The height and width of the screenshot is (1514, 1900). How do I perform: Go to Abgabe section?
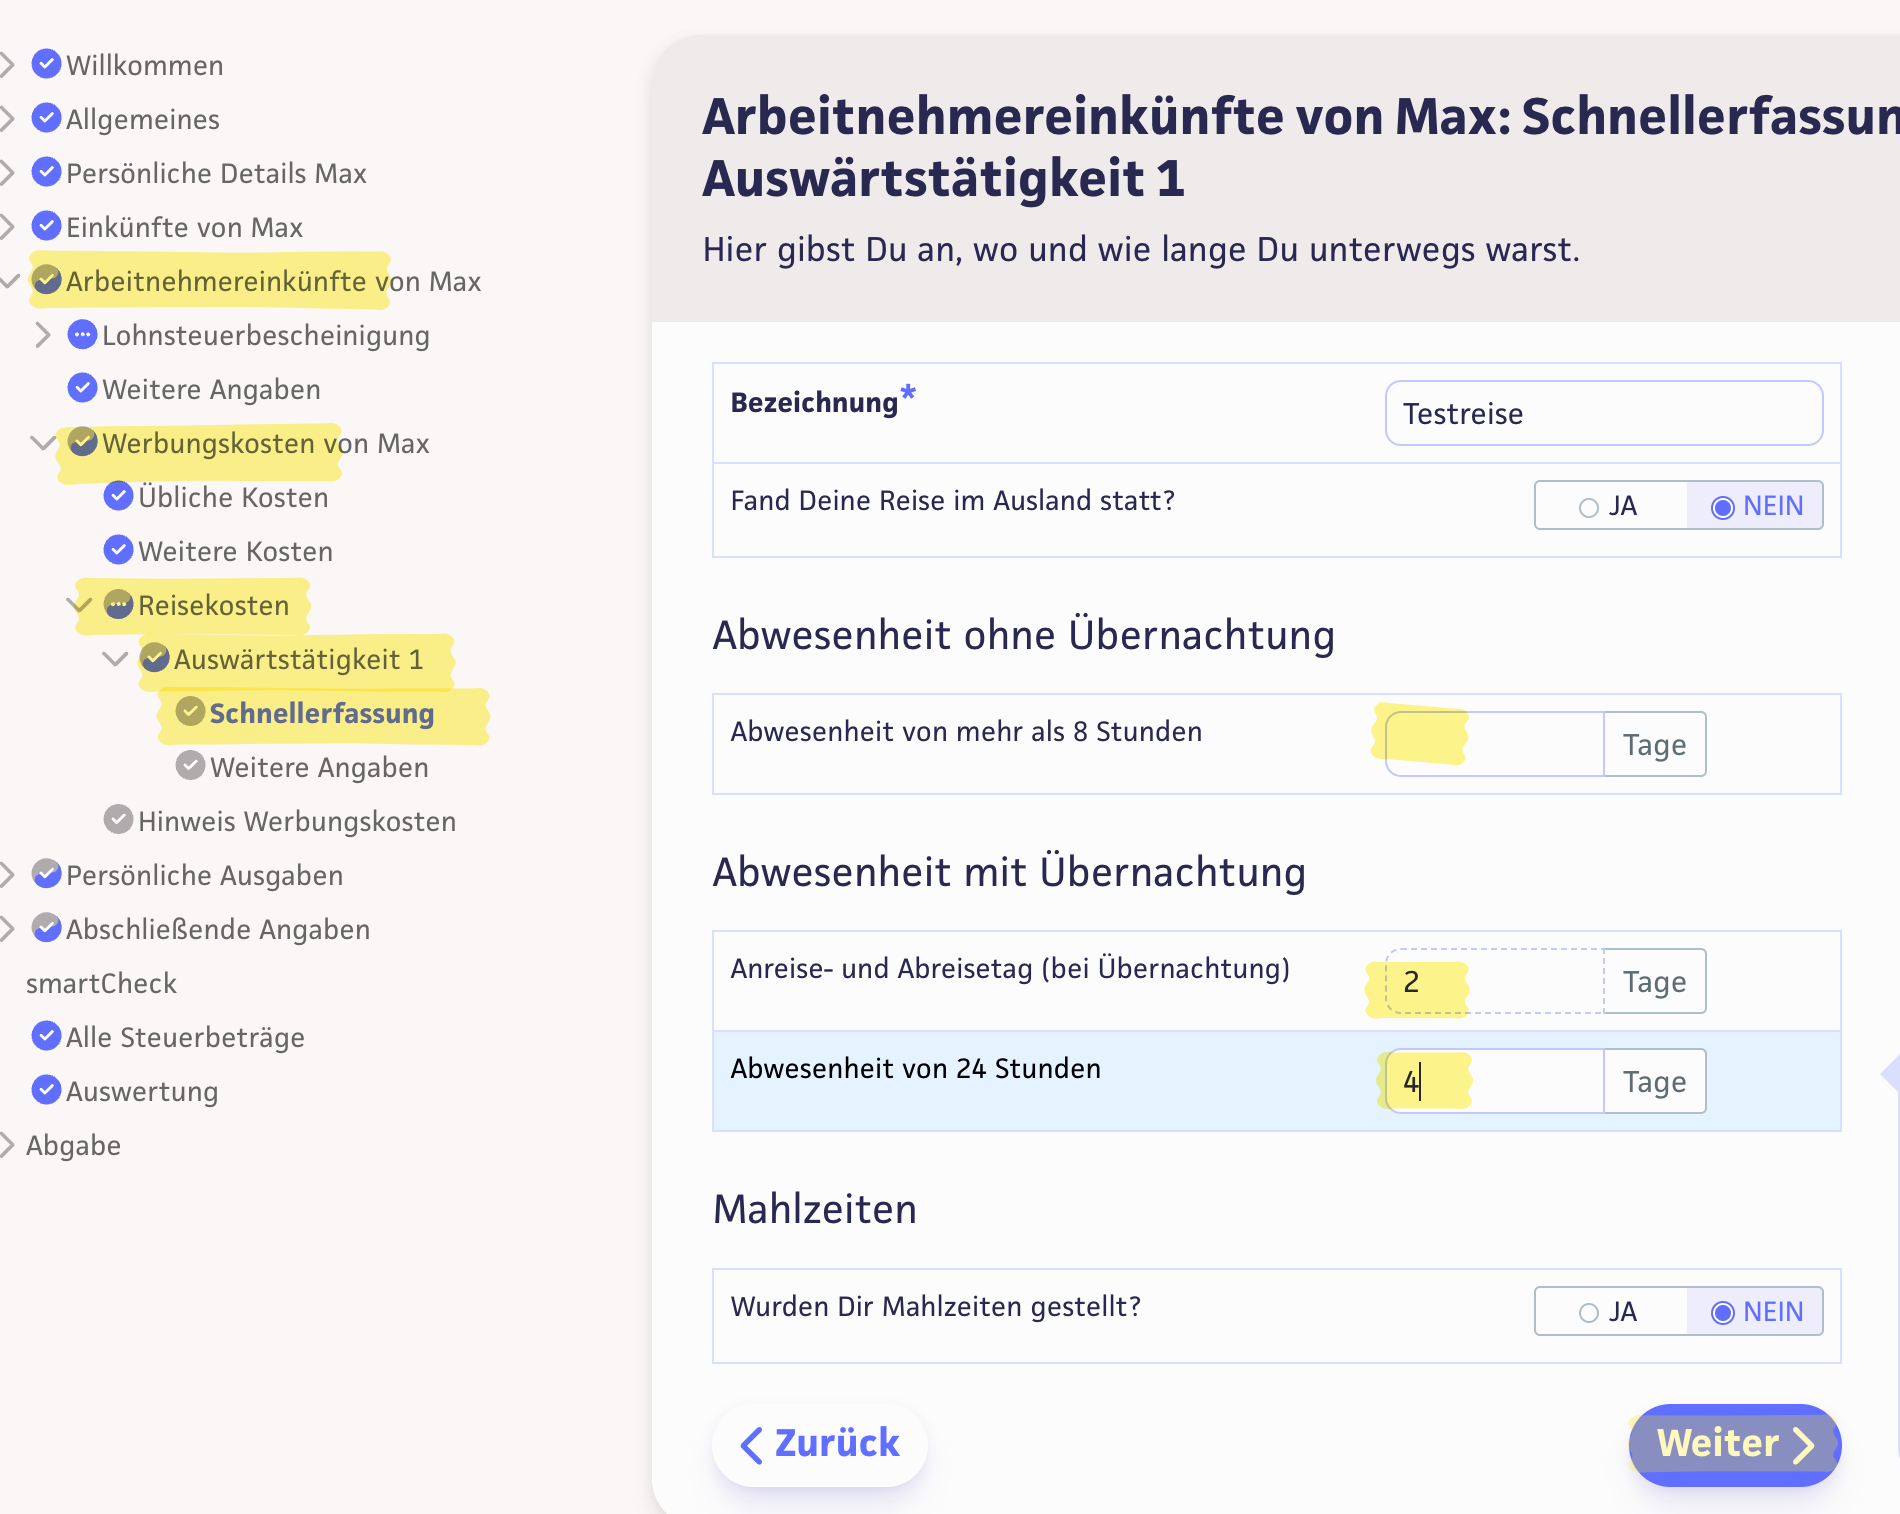coord(73,1145)
